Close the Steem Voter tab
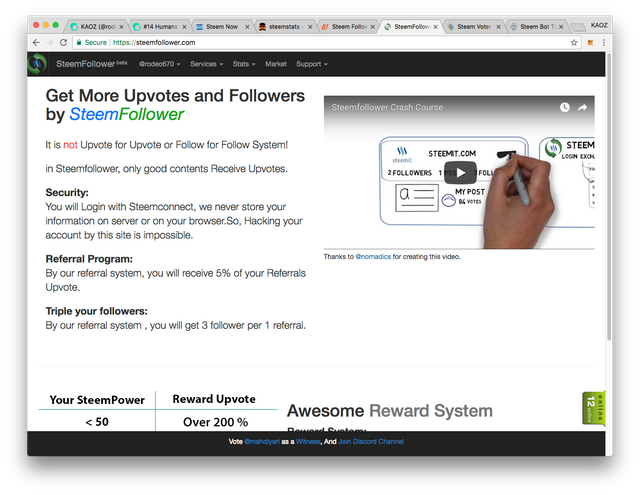The width and height of the screenshot is (640, 495). click(x=498, y=27)
